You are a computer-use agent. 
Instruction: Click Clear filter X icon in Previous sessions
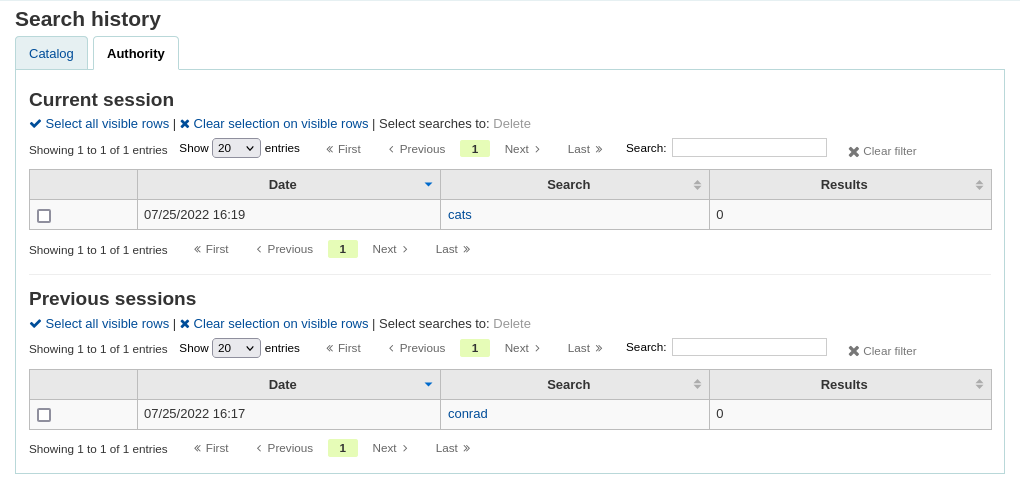pyautogui.click(x=854, y=351)
